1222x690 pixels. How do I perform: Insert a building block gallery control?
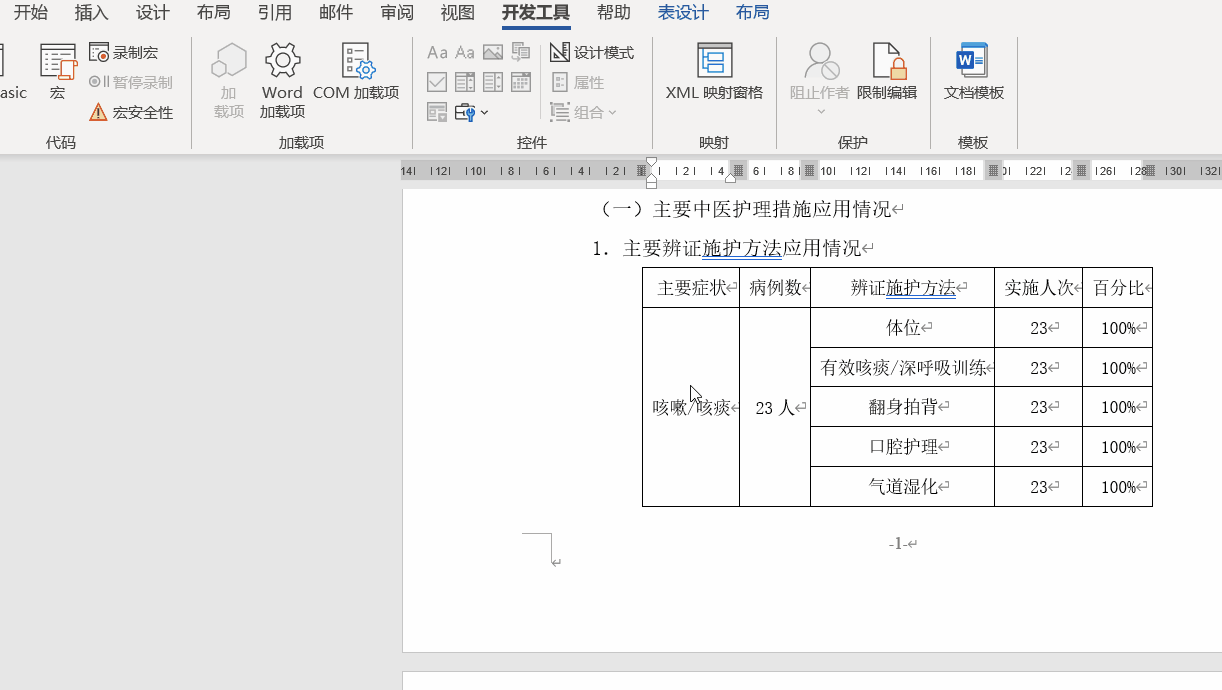tap(521, 52)
